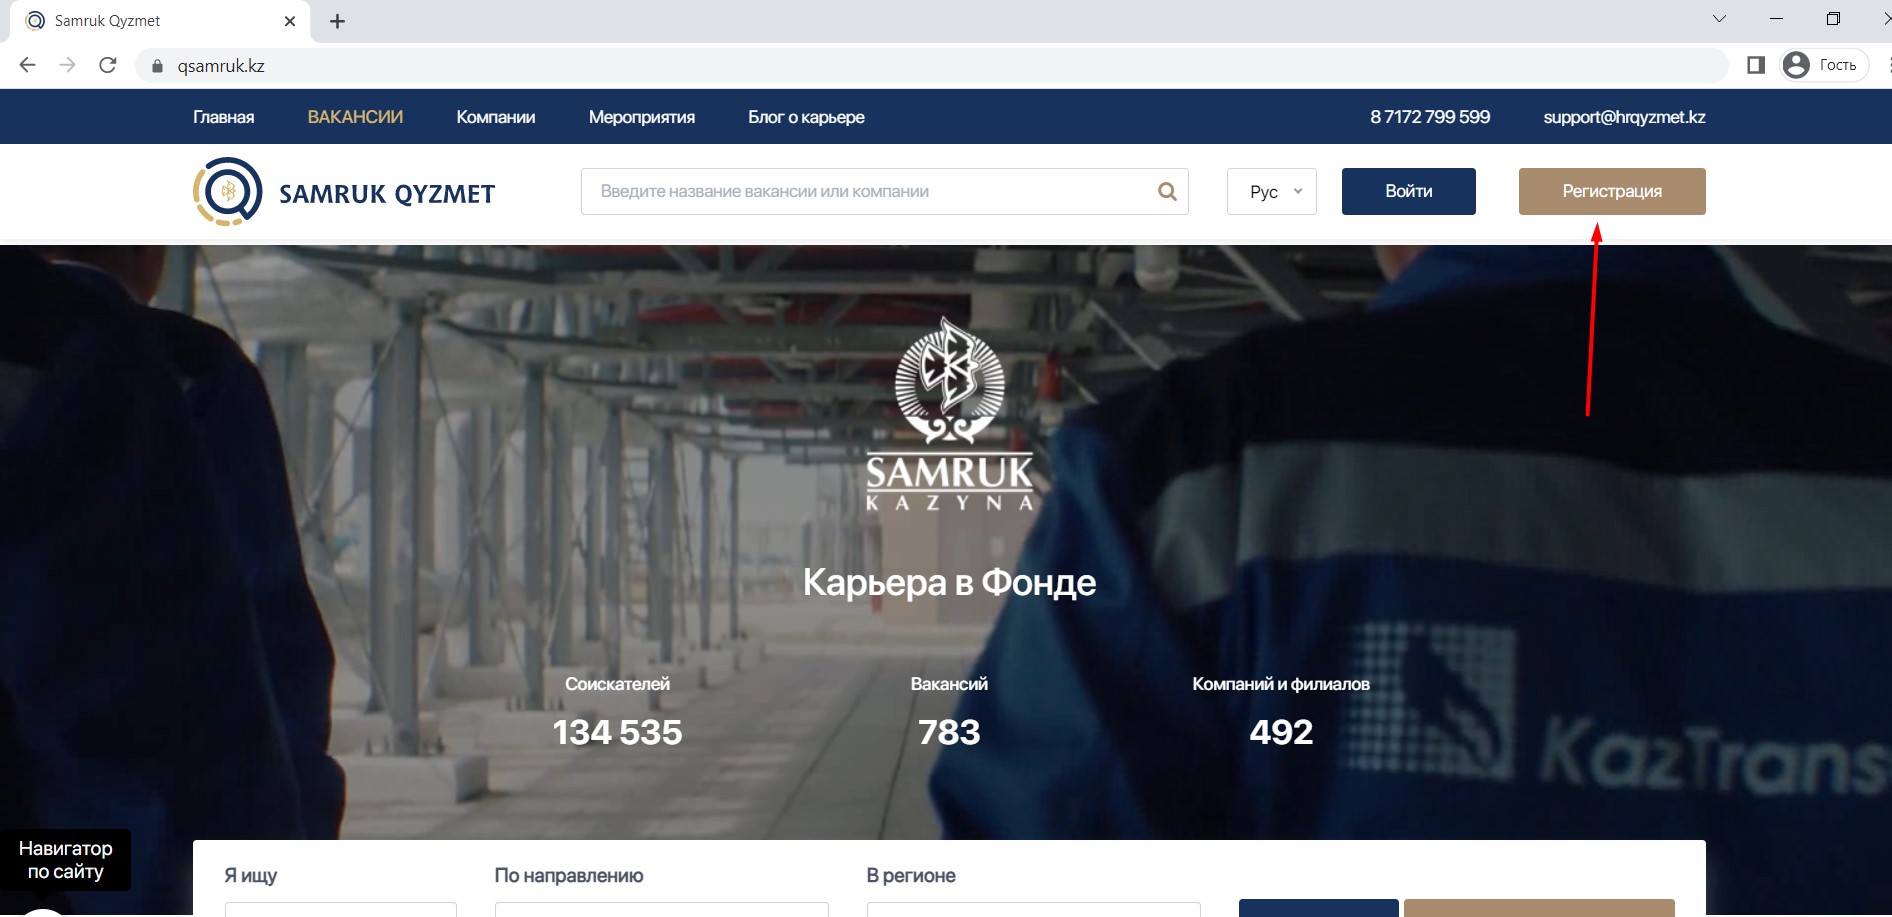Open the Навигатор по сайту widget
The image size is (1892, 917).
point(65,860)
